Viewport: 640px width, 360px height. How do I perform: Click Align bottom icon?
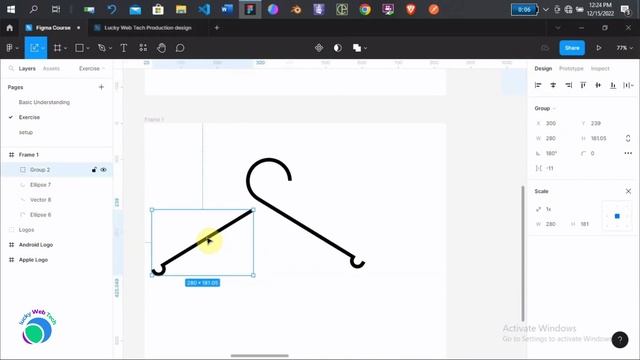(x=613, y=85)
